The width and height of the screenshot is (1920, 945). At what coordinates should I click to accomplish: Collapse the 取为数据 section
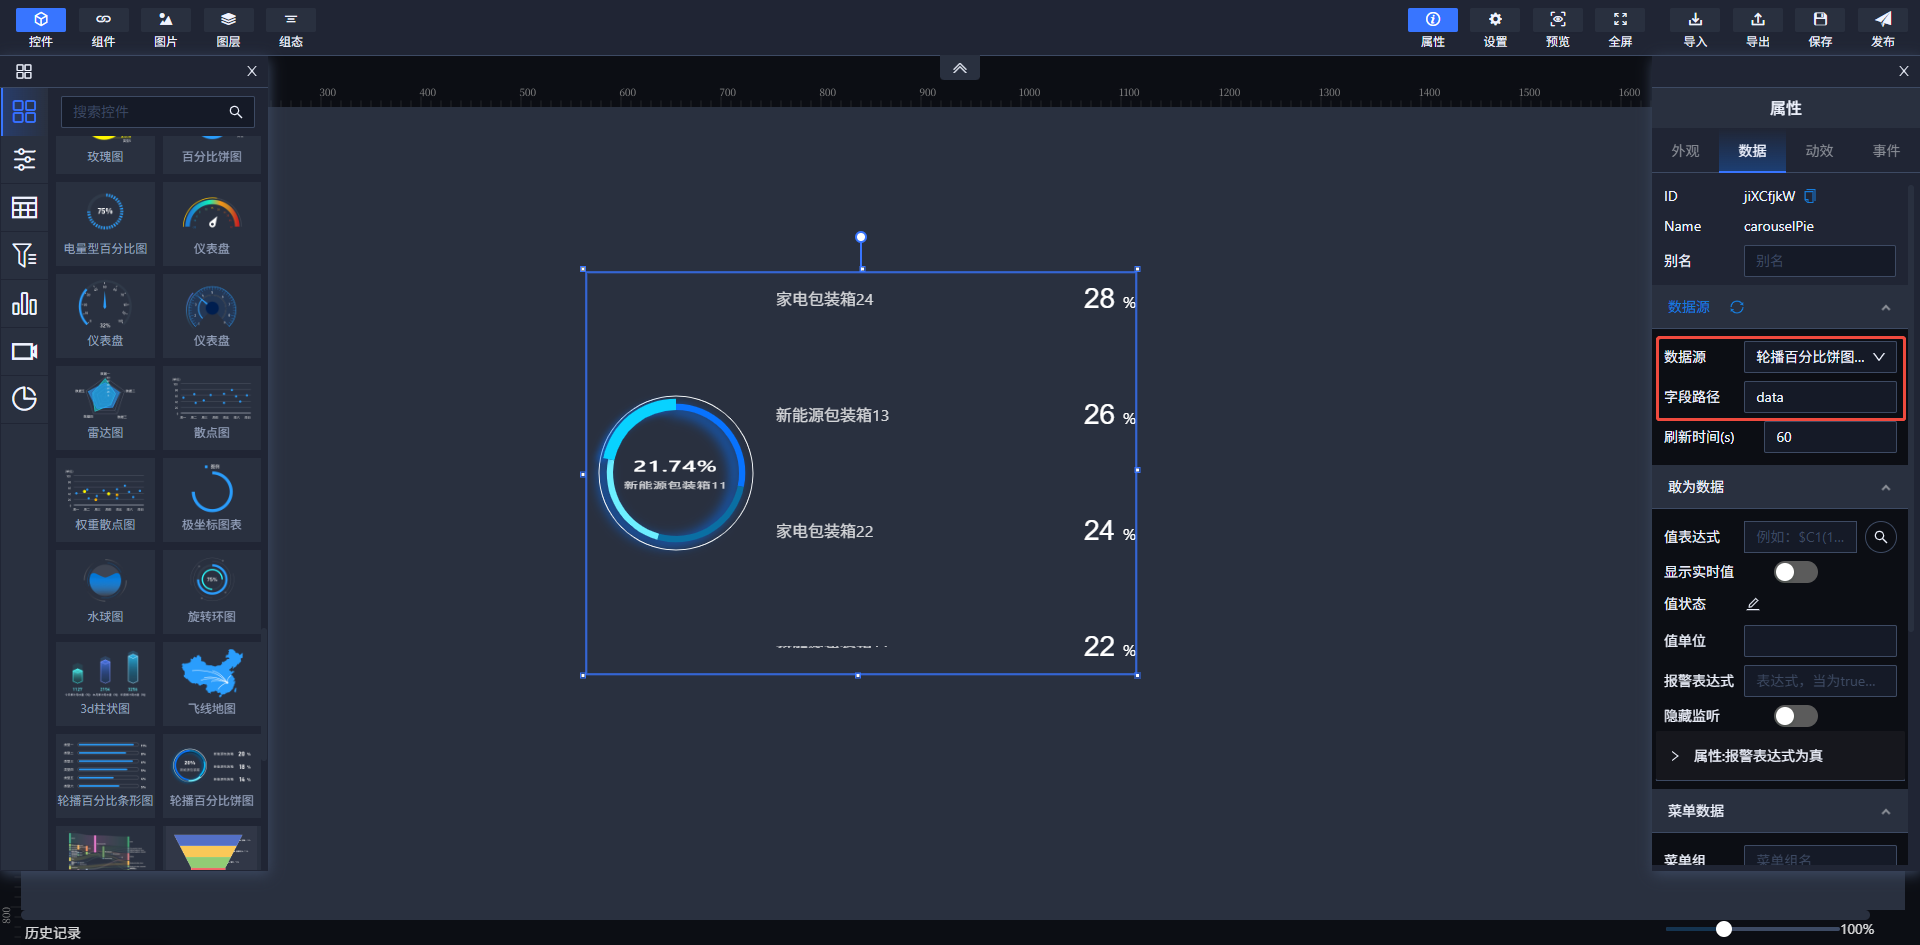point(1885,488)
